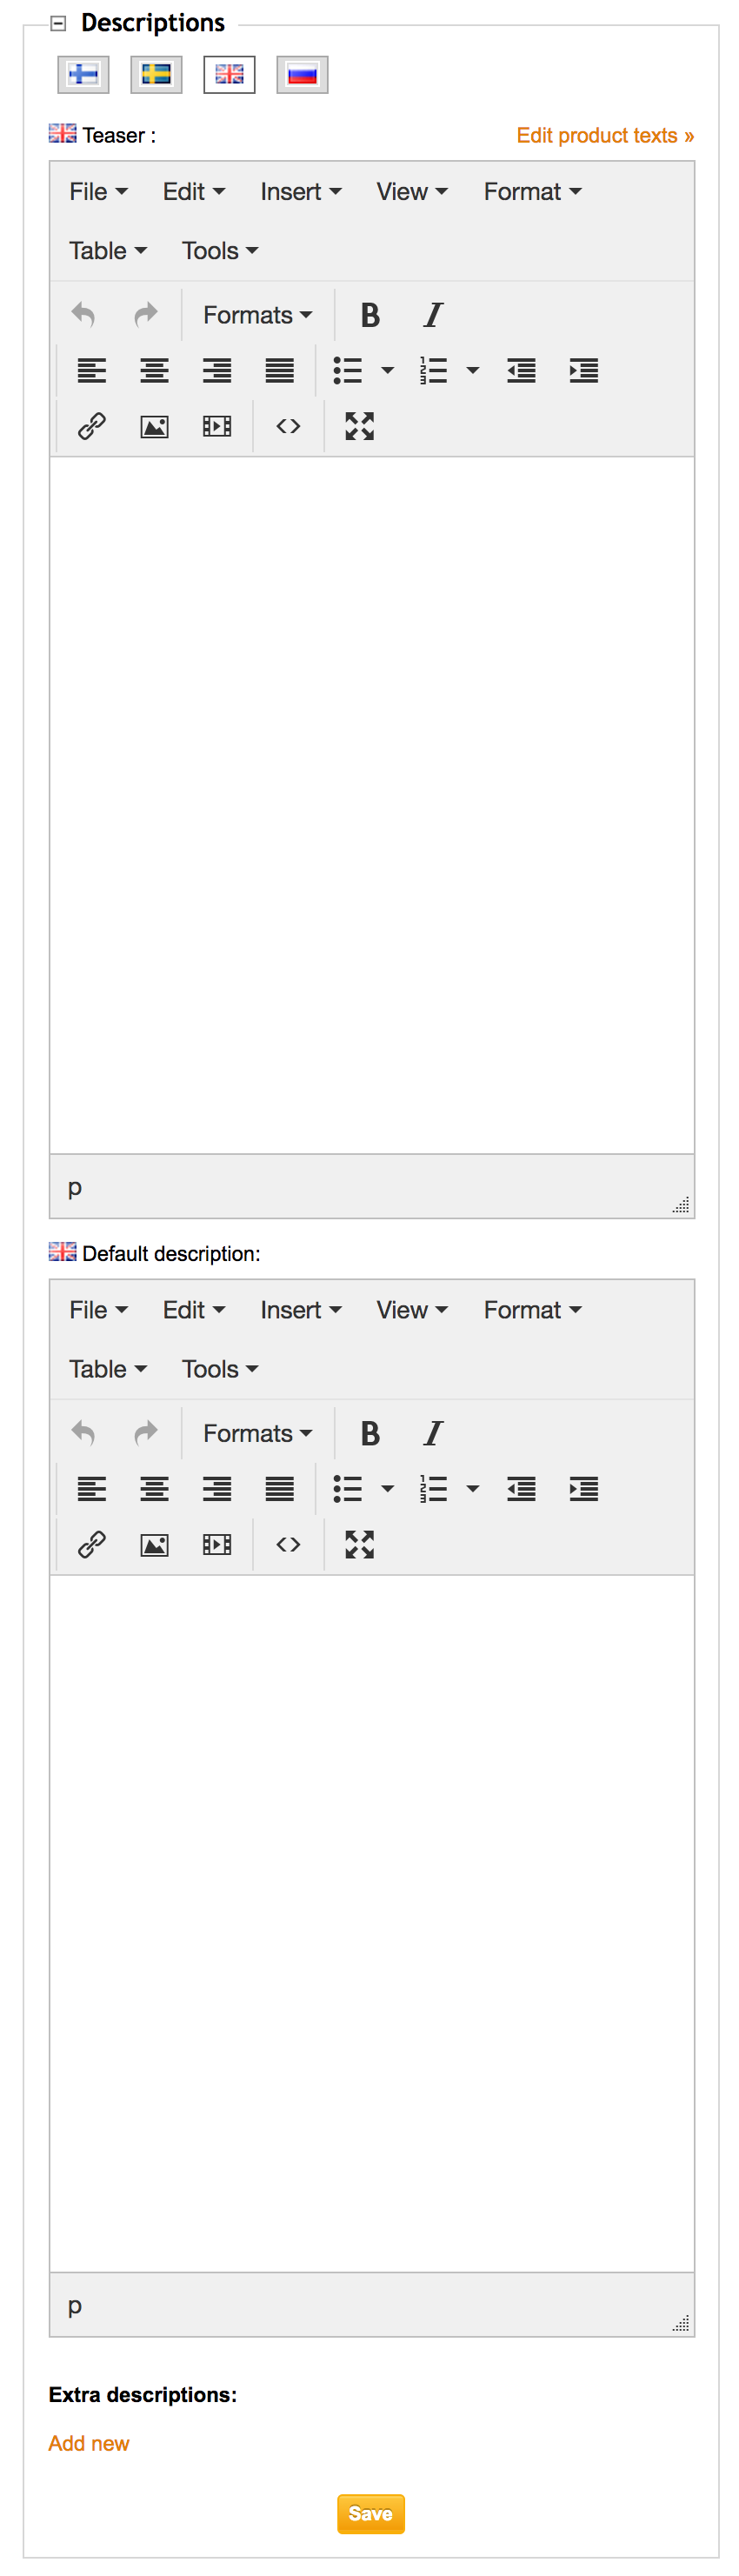Select the Swedish flag language

coord(156,74)
